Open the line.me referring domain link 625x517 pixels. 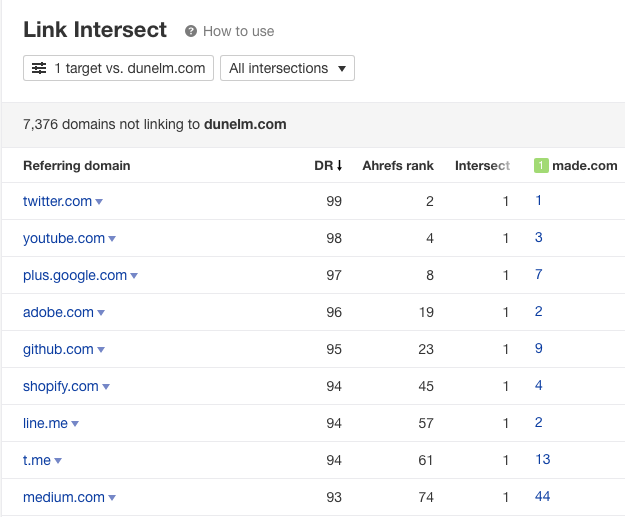(x=45, y=423)
